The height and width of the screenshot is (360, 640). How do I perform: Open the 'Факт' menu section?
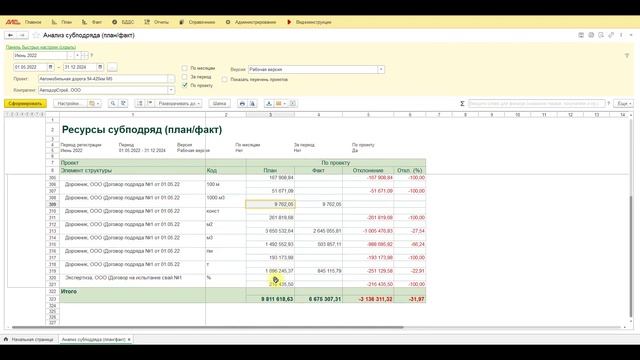(x=92, y=22)
